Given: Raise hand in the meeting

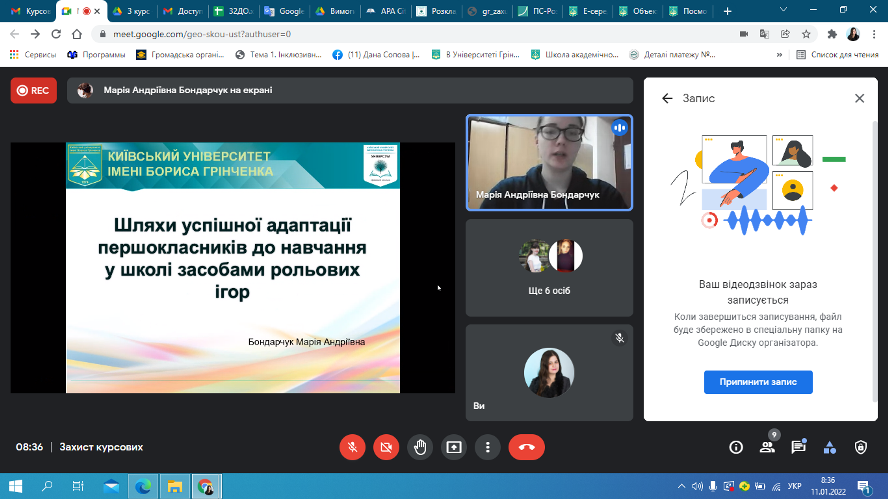Looking at the screenshot, I should [420, 447].
